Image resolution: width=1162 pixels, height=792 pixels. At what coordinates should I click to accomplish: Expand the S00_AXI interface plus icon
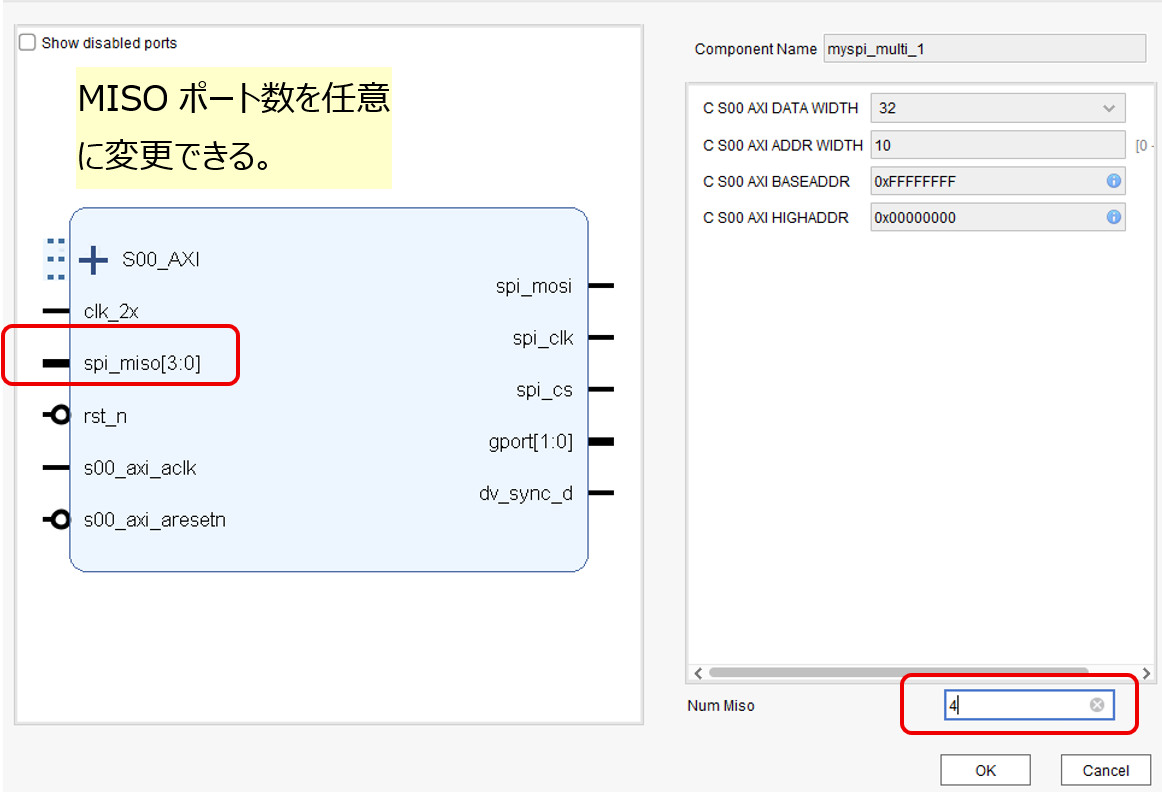tap(93, 261)
